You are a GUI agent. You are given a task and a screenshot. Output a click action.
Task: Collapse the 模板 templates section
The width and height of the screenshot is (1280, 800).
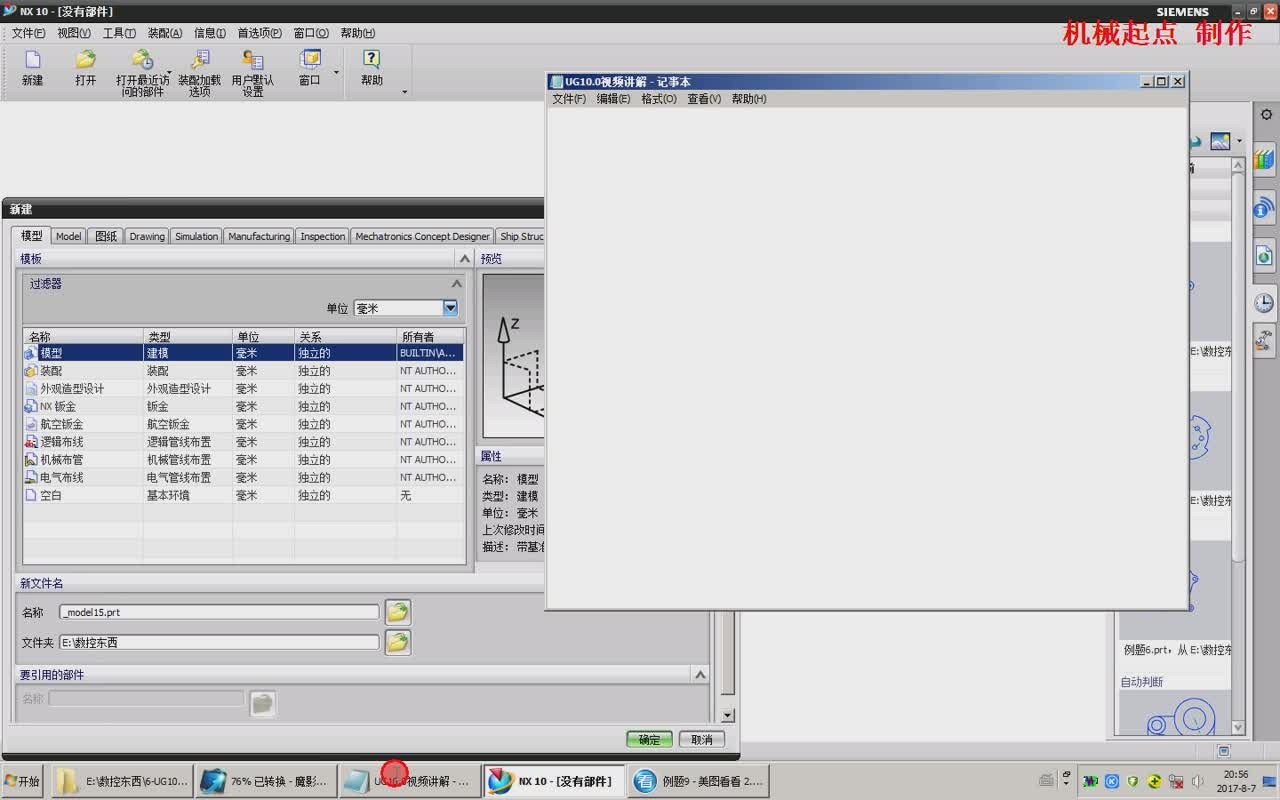point(465,258)
